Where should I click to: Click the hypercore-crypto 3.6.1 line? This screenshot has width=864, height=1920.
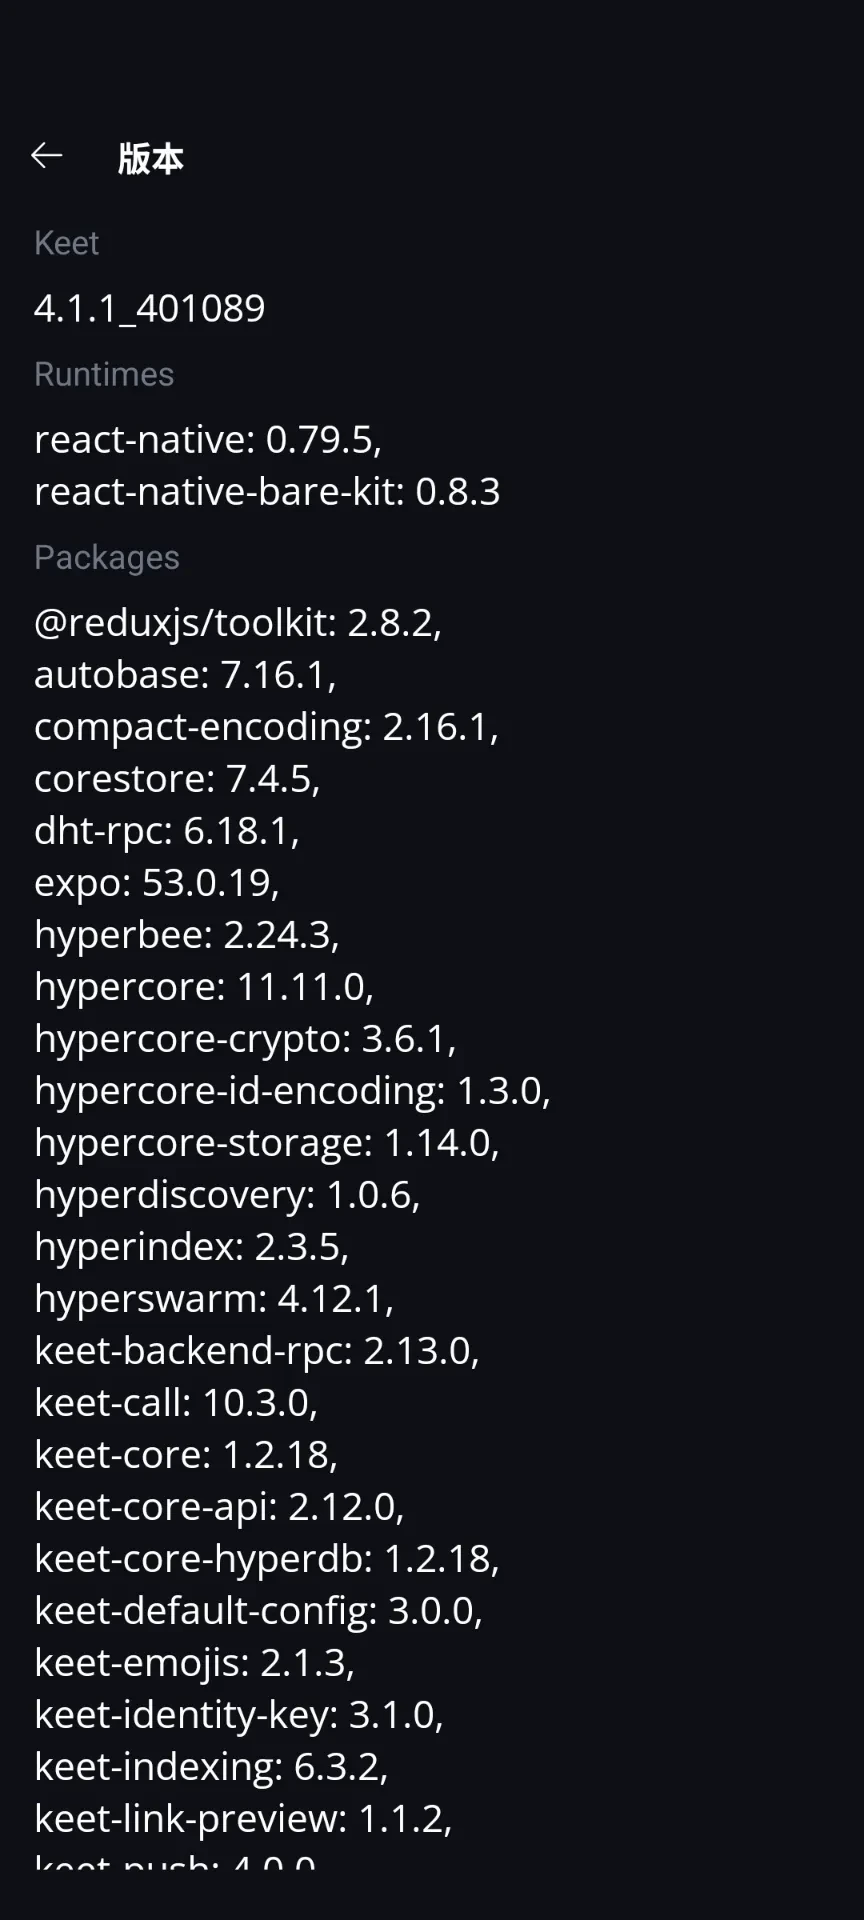245,1039
